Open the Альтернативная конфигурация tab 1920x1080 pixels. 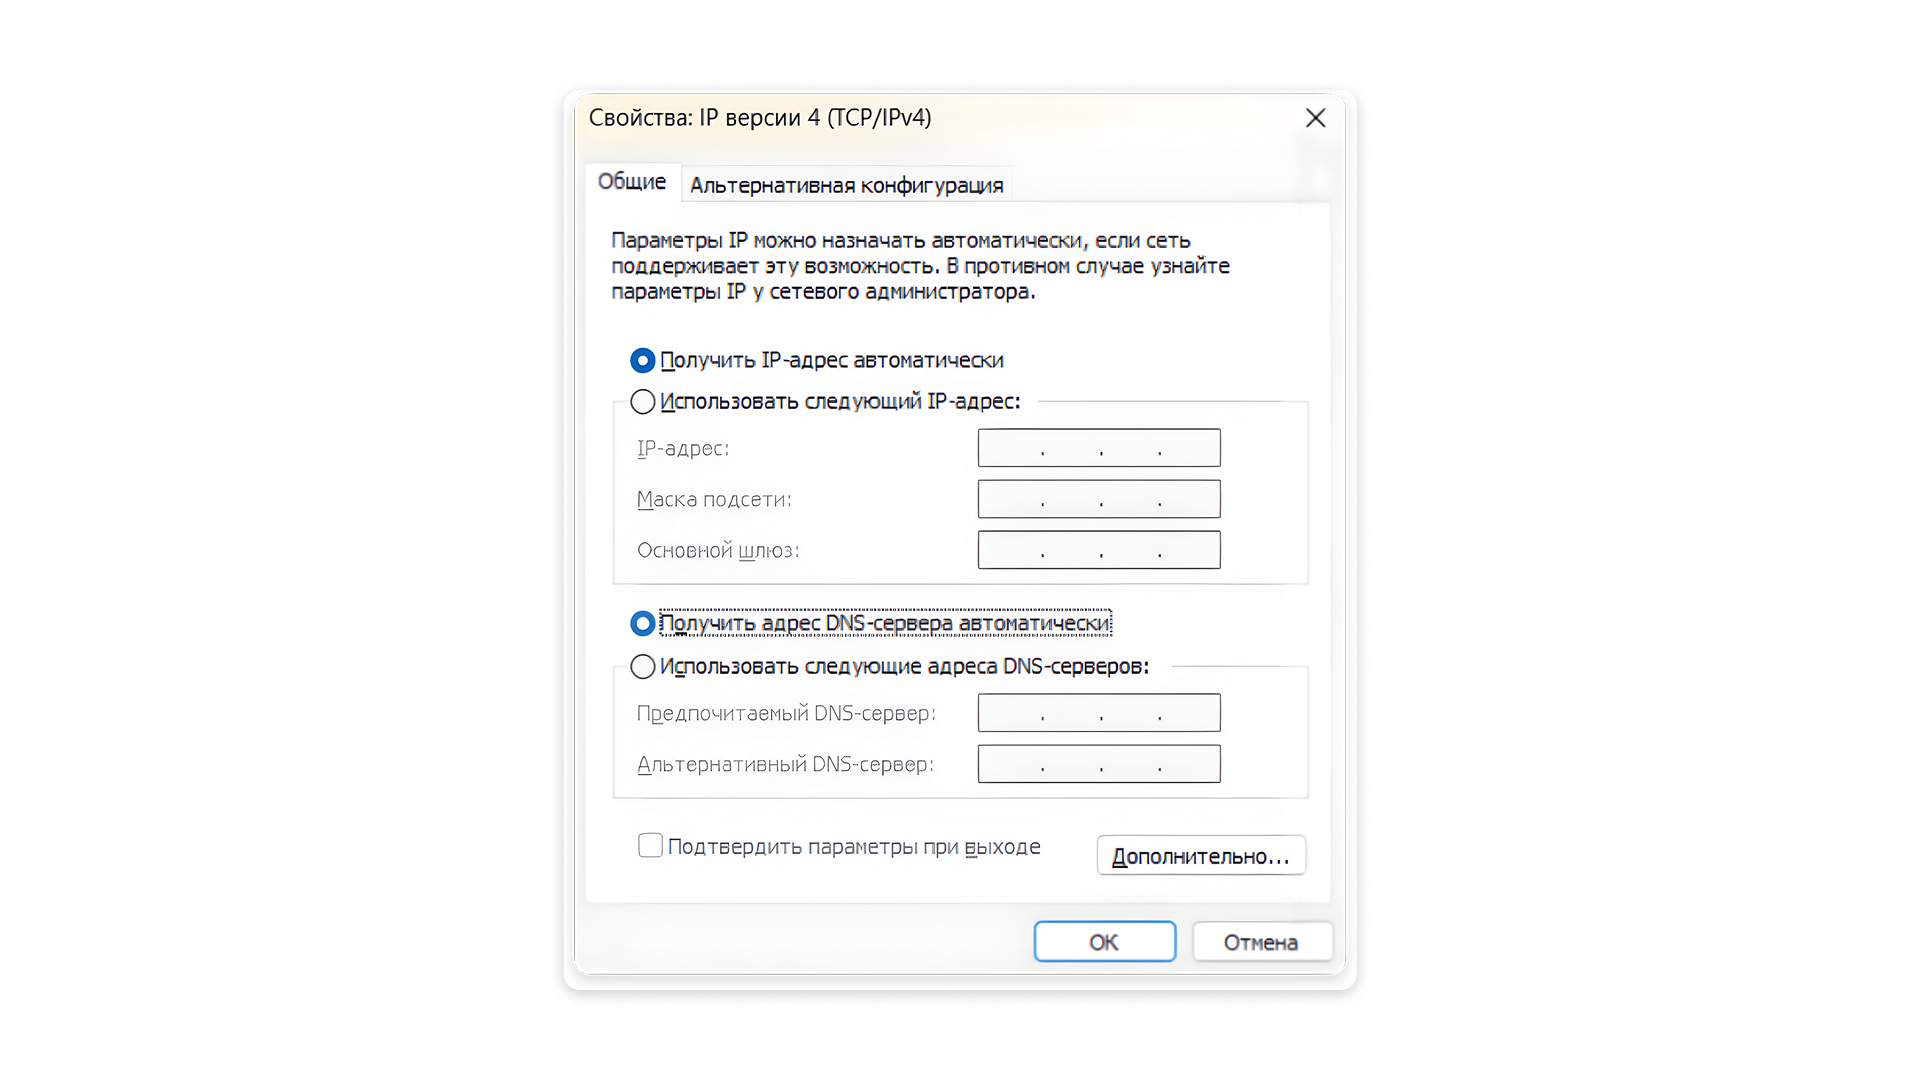[846, 185]
